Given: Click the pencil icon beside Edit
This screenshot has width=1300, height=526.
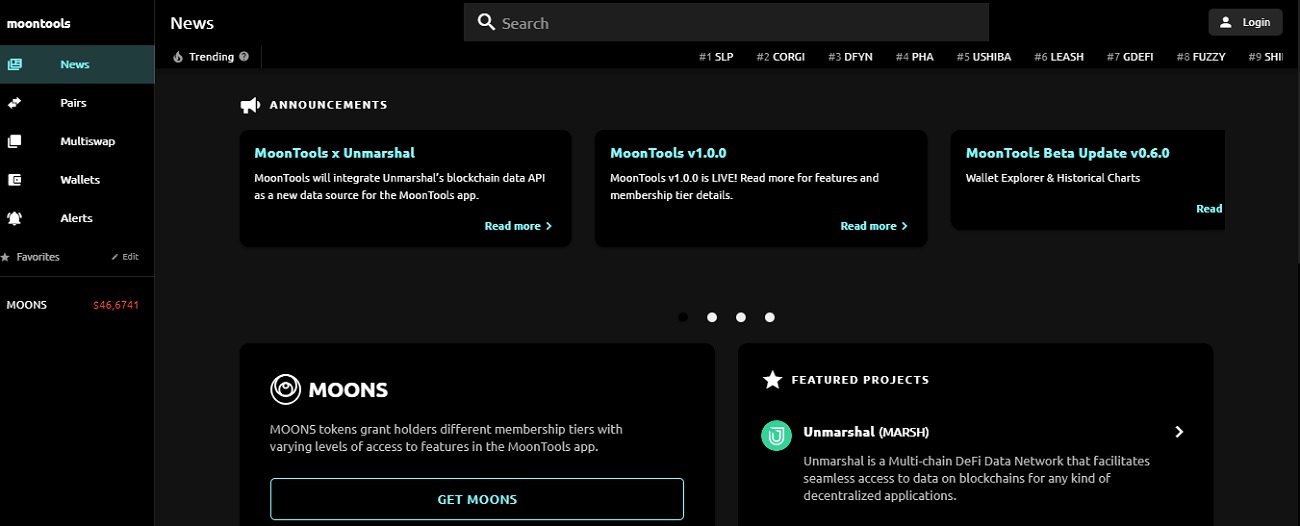Looking at the screenshot, I should [115, 257].
